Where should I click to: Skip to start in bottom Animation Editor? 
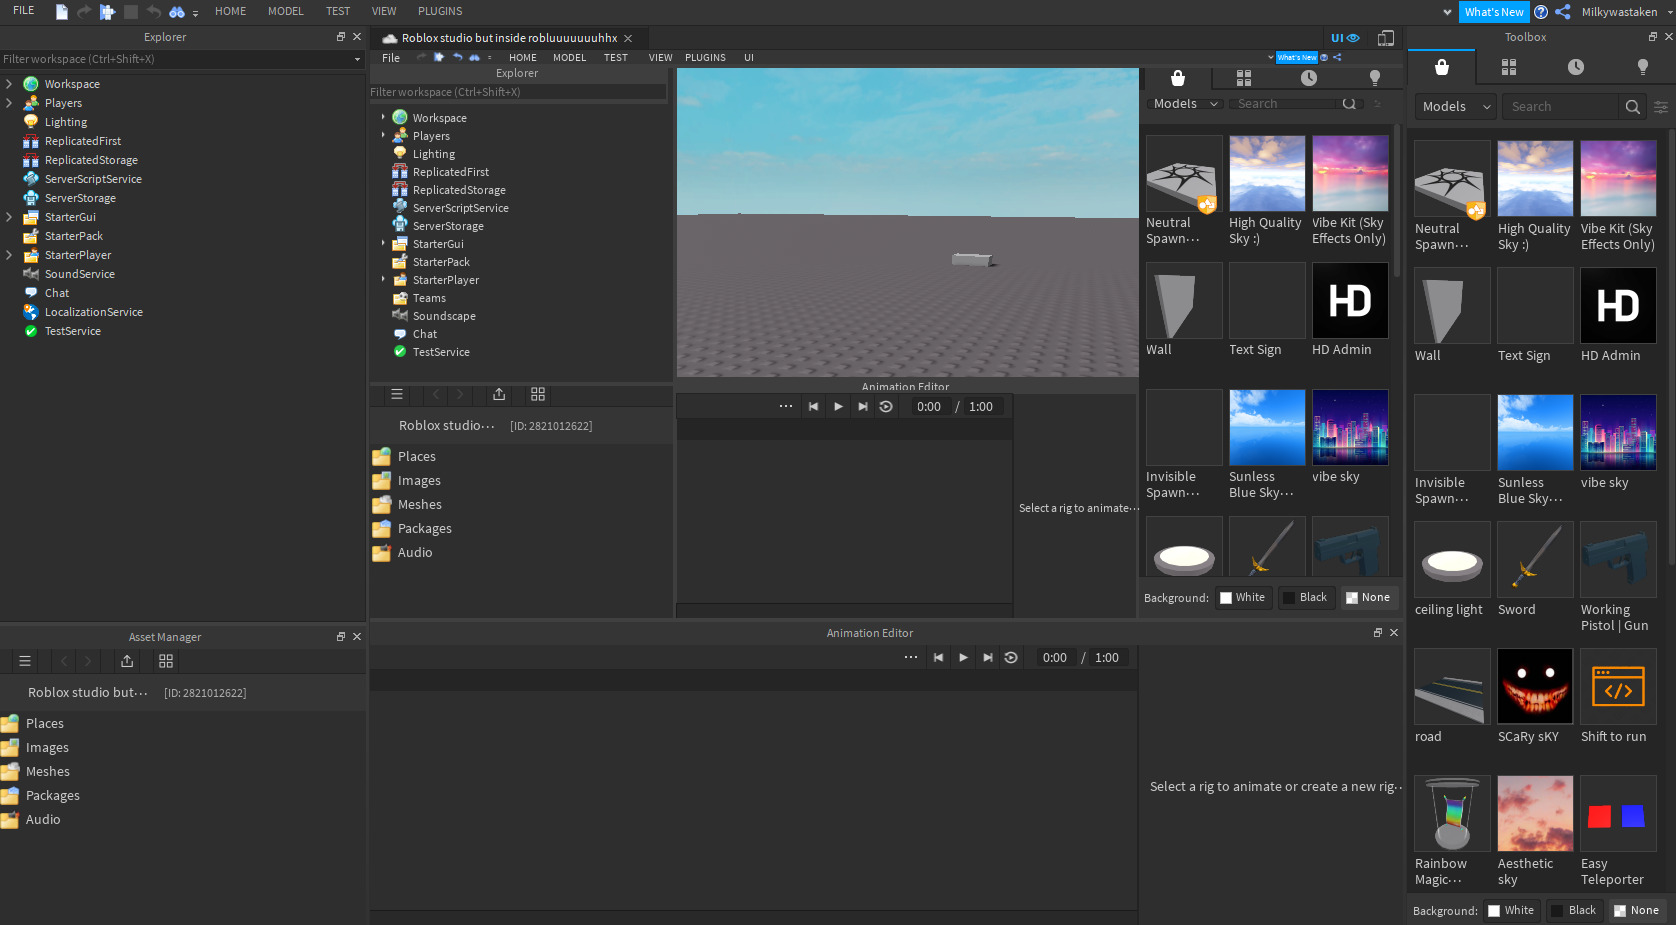(x=938, y=657)
